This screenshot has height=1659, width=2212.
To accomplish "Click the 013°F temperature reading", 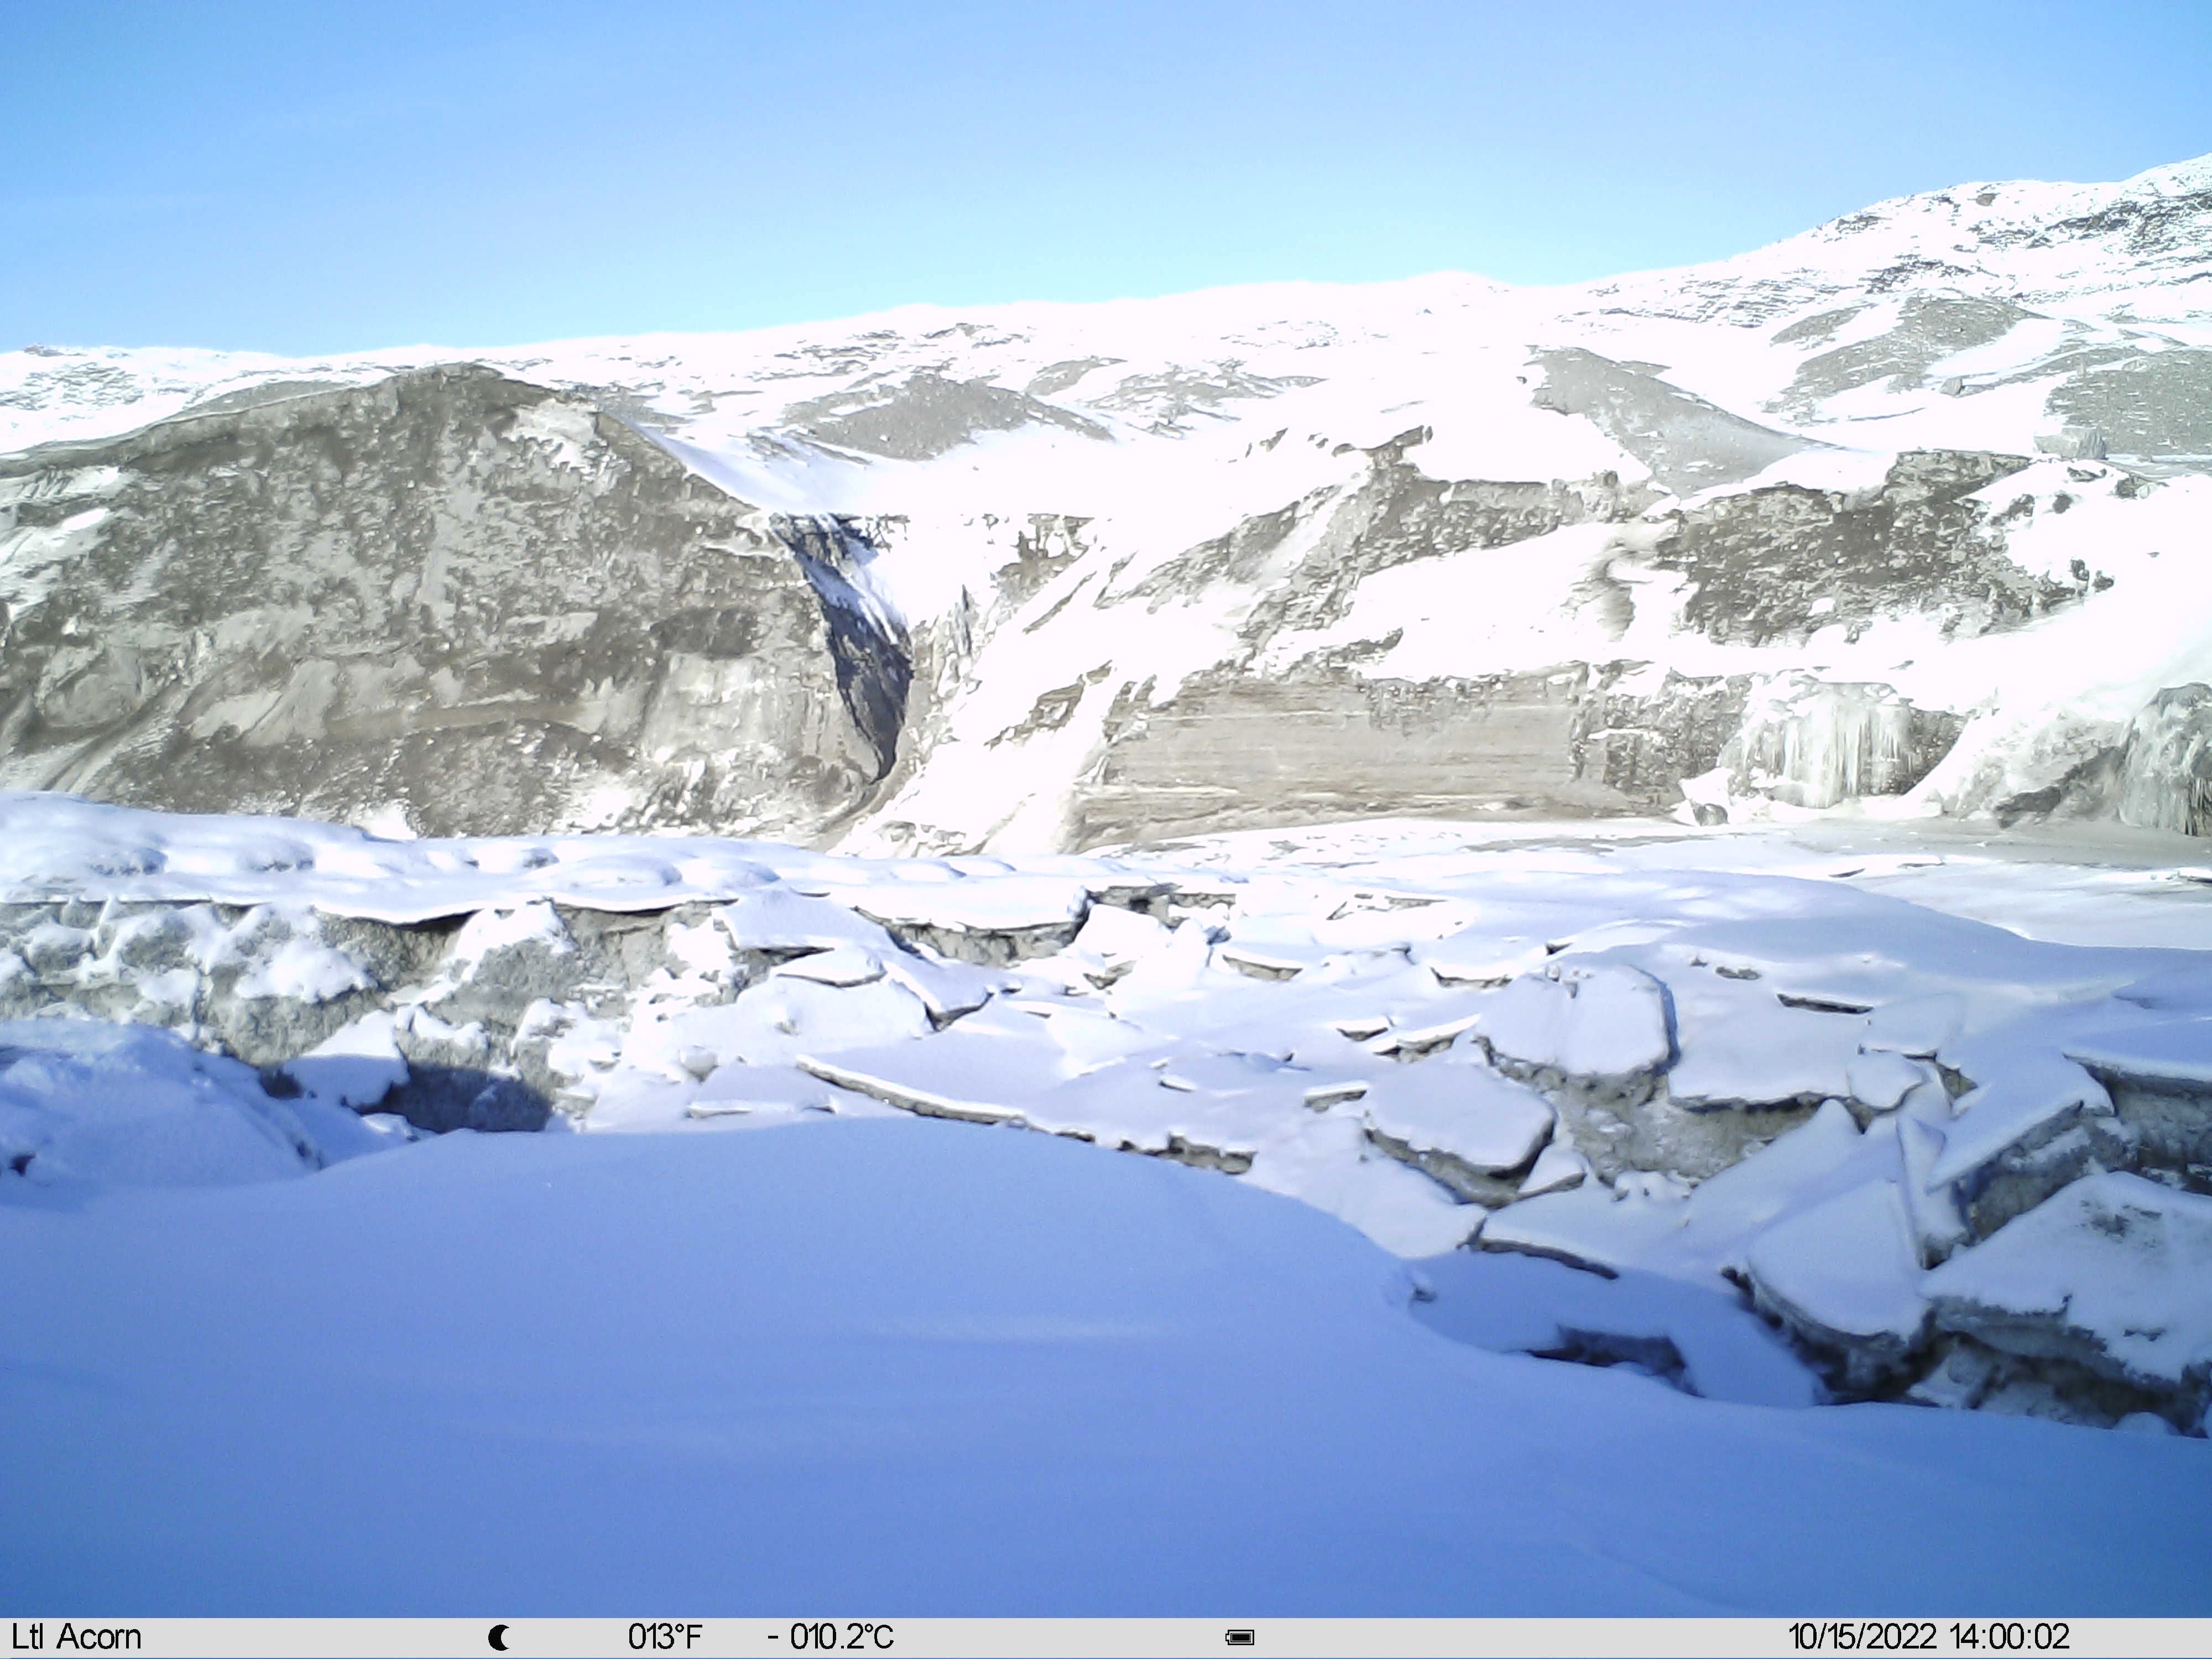I will pyautogui.click(x=665, y=1637).
